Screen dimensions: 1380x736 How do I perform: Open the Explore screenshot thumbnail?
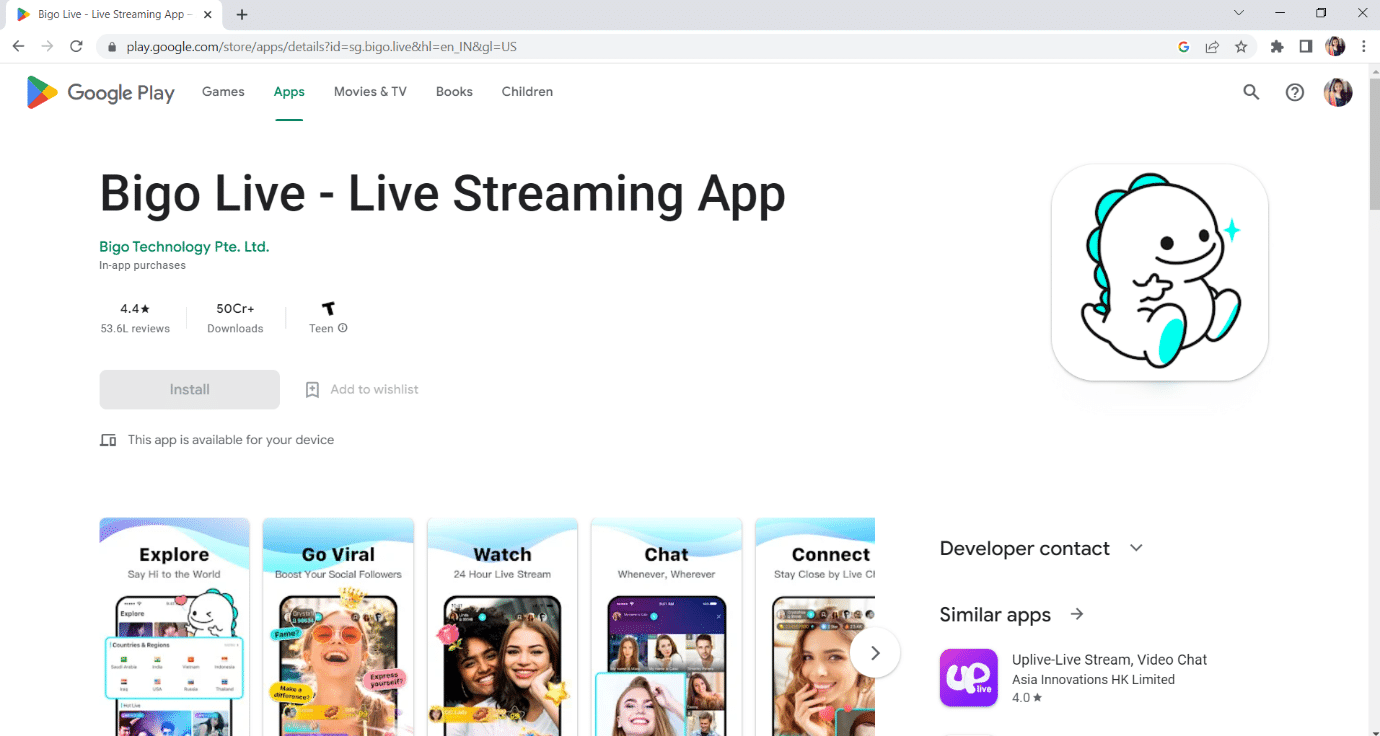coord(174,627)
